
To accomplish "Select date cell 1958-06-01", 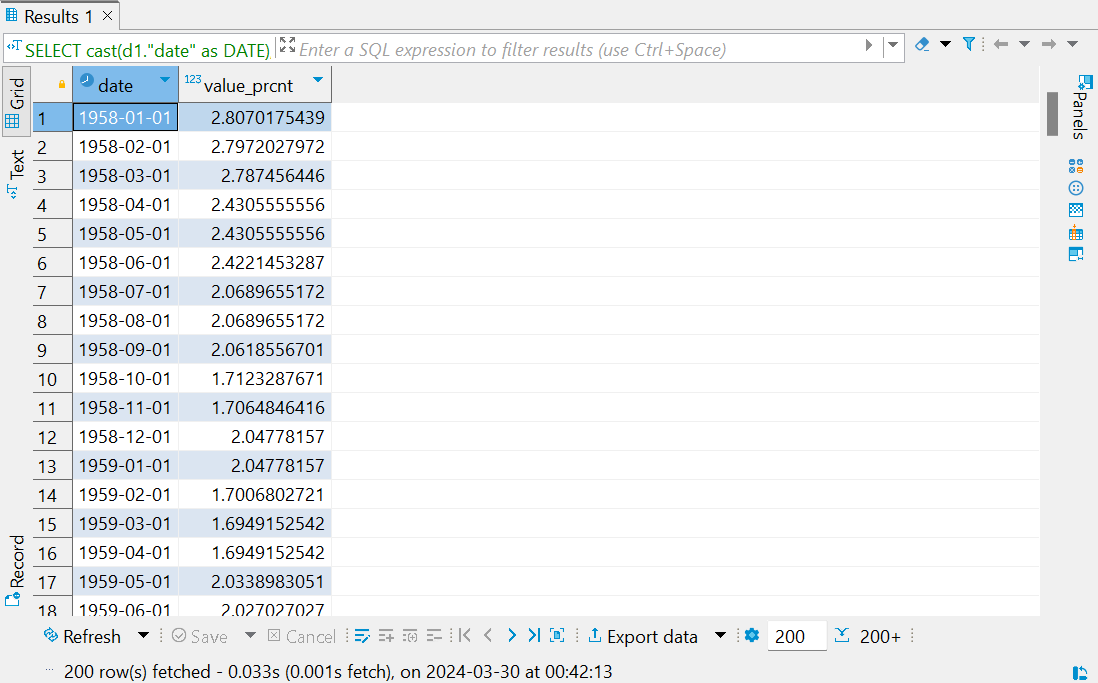I will click(x=125, y=263).
